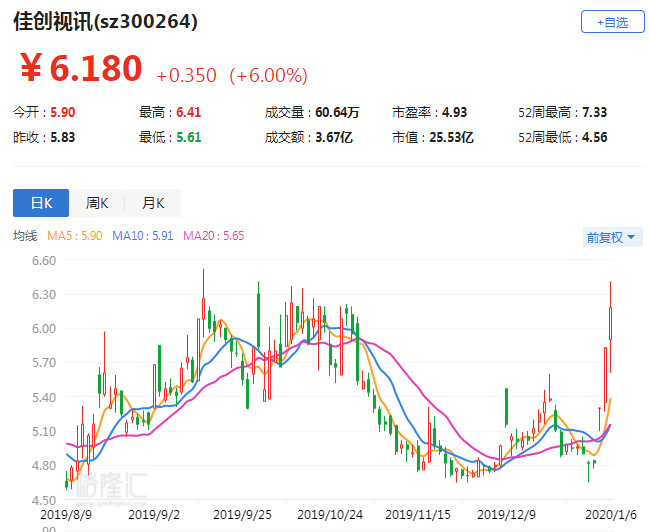Click the 均线 label beside moving averages

click(x=25, y=236)
